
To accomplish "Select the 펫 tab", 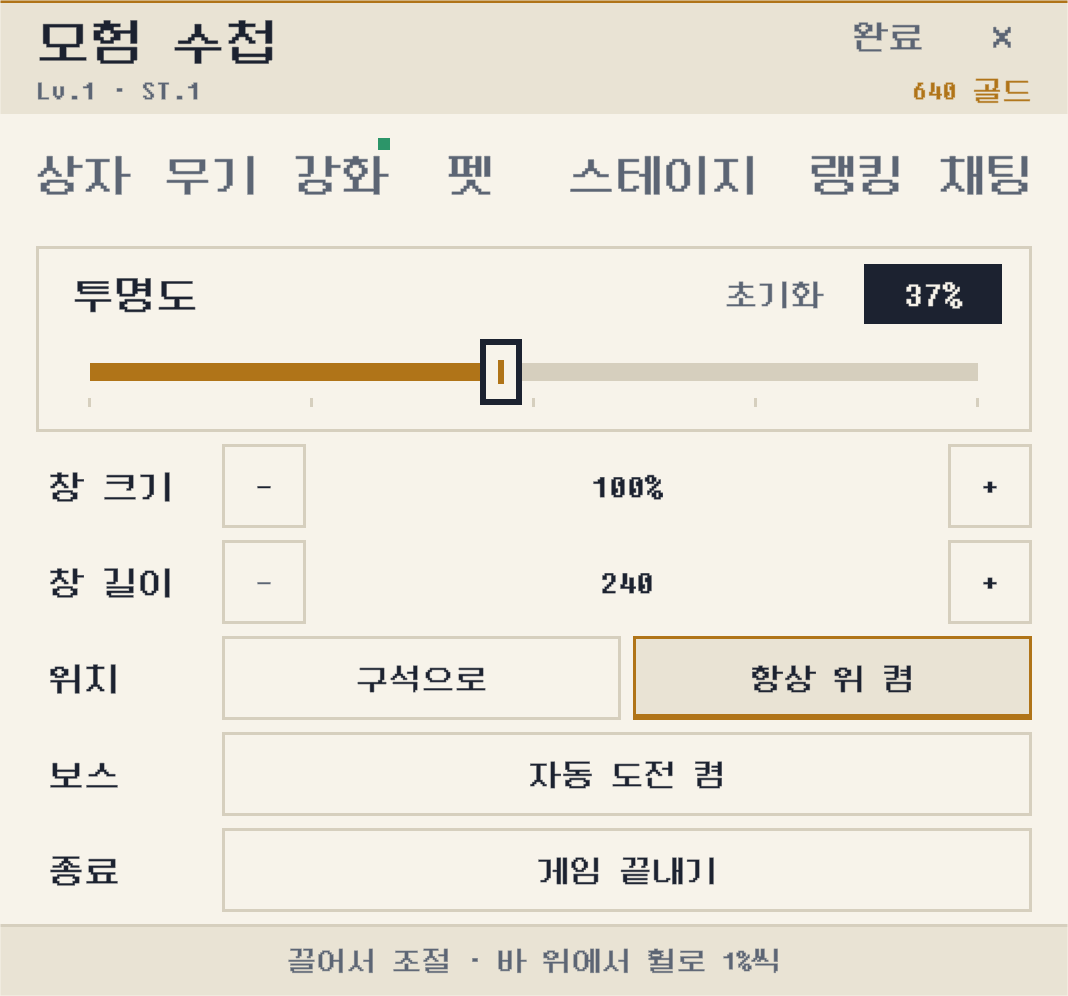I will click(x=469, y=175).
